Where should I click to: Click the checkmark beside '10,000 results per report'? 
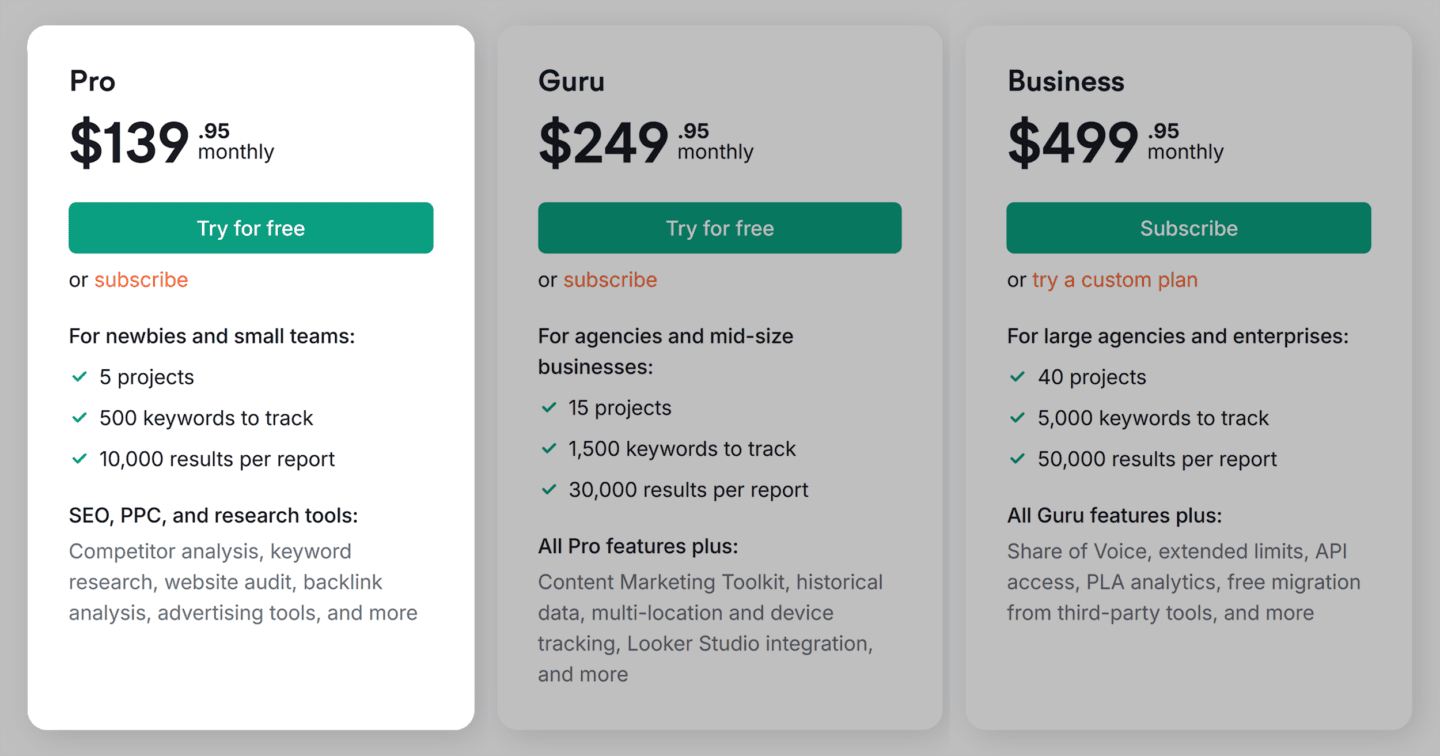click(80, 459)
